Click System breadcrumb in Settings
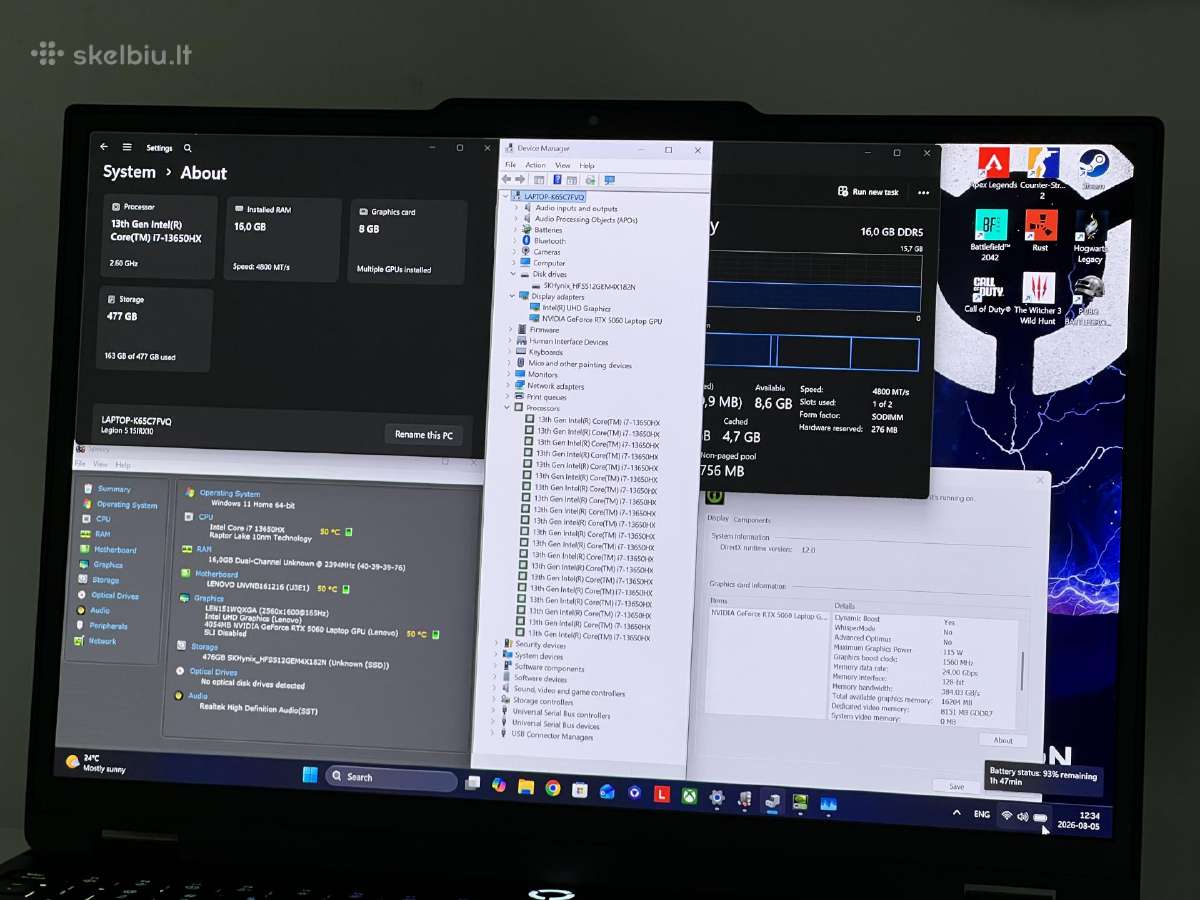 pos(129,172)
